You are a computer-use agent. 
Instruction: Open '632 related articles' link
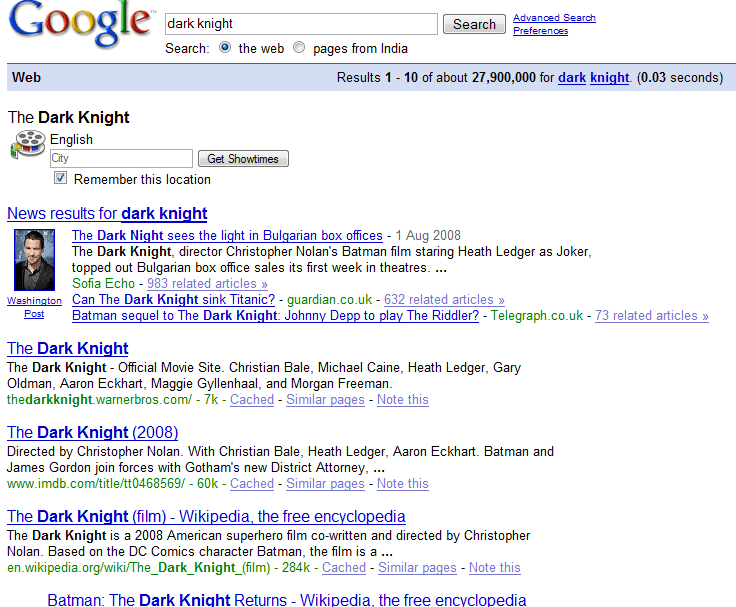(444, 300)
